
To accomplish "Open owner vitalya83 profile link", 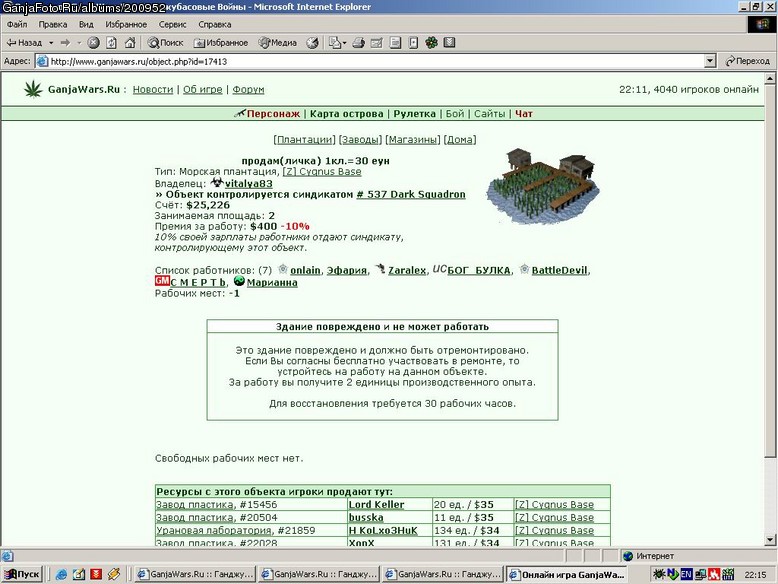I will pos(249,184).
